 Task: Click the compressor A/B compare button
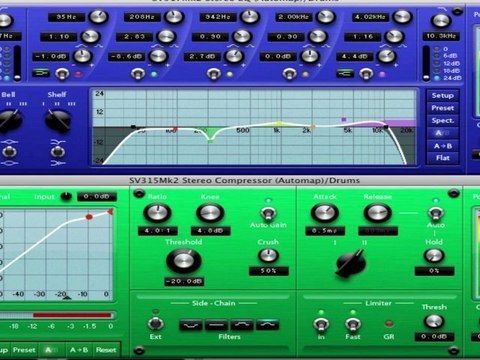coord(51,350)
